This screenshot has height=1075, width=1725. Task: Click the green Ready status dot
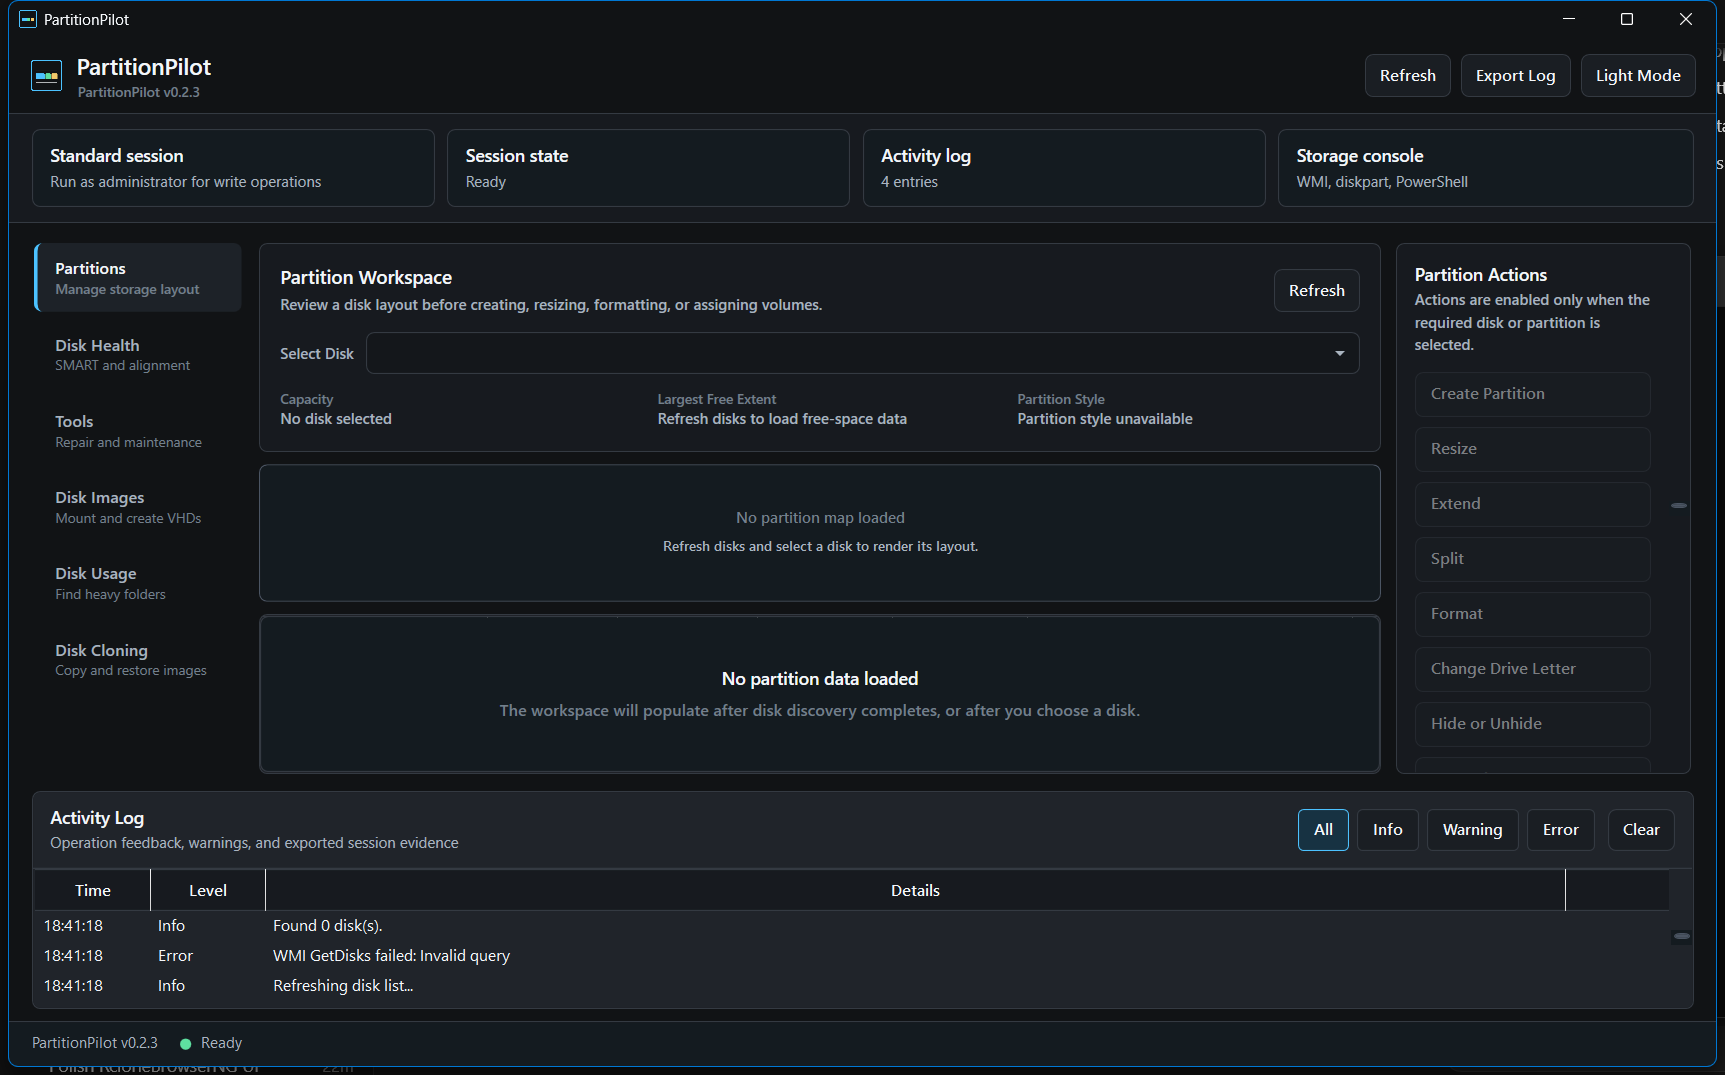[185, 1043]
